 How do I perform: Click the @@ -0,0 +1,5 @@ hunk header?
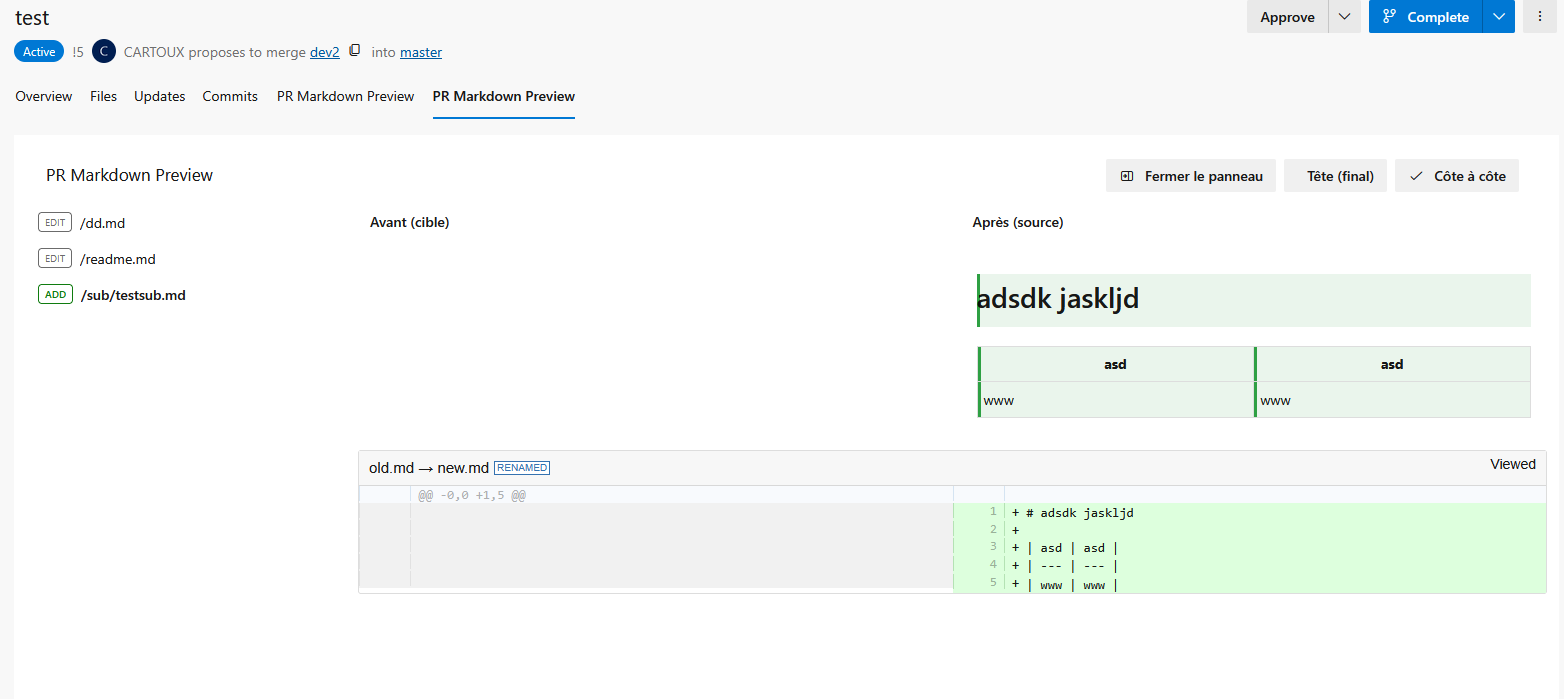pyautogui.click(x=472, y=495)
